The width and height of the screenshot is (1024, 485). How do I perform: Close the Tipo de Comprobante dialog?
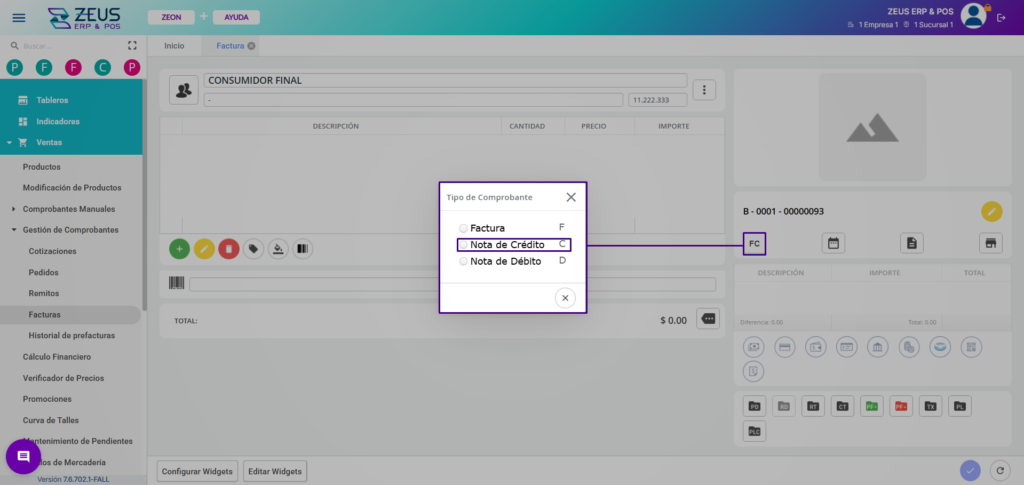pyautogui.click(x=571, y=198)
